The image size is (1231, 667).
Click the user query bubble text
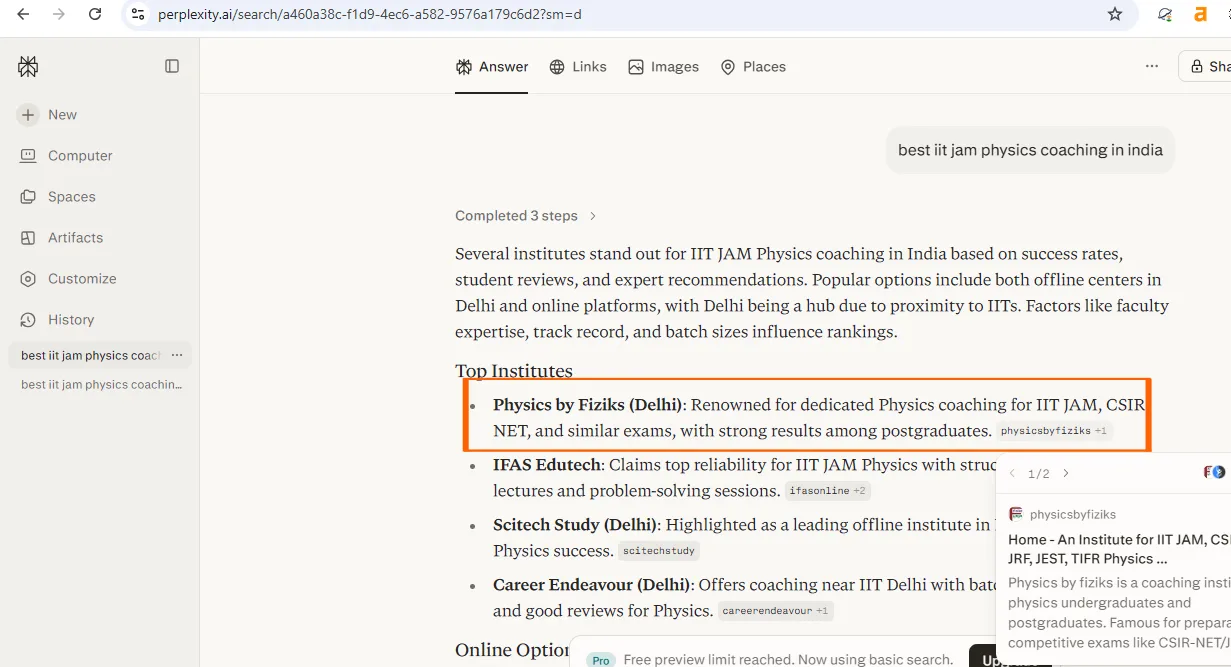[x=1030, y=150]
